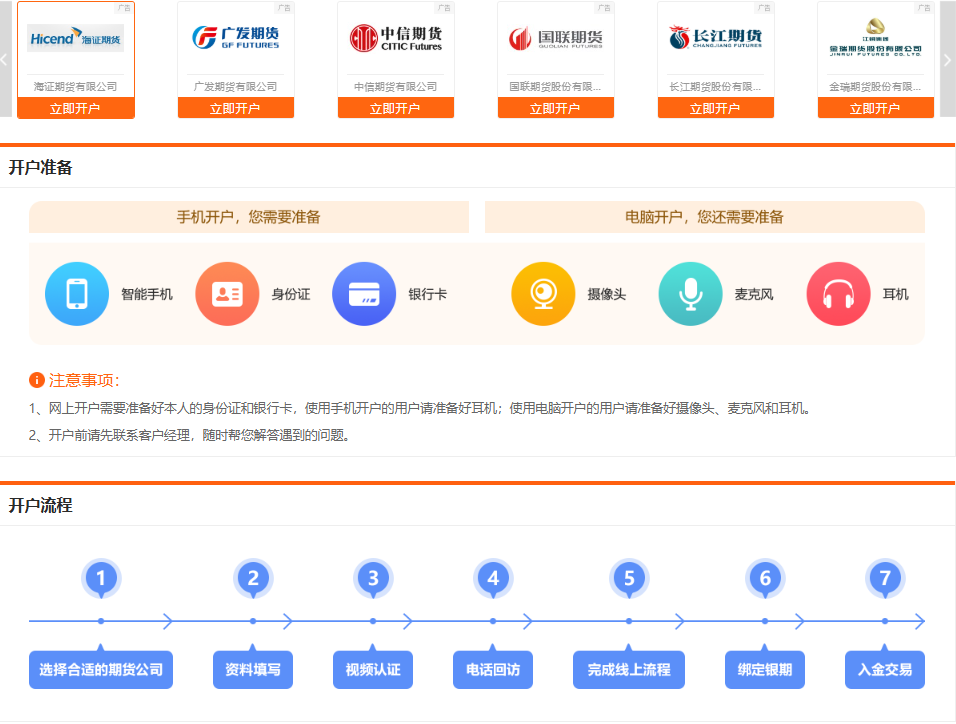Click the 入金交易 step label
This screenshot has height=724, width=956.
[885, 670]
